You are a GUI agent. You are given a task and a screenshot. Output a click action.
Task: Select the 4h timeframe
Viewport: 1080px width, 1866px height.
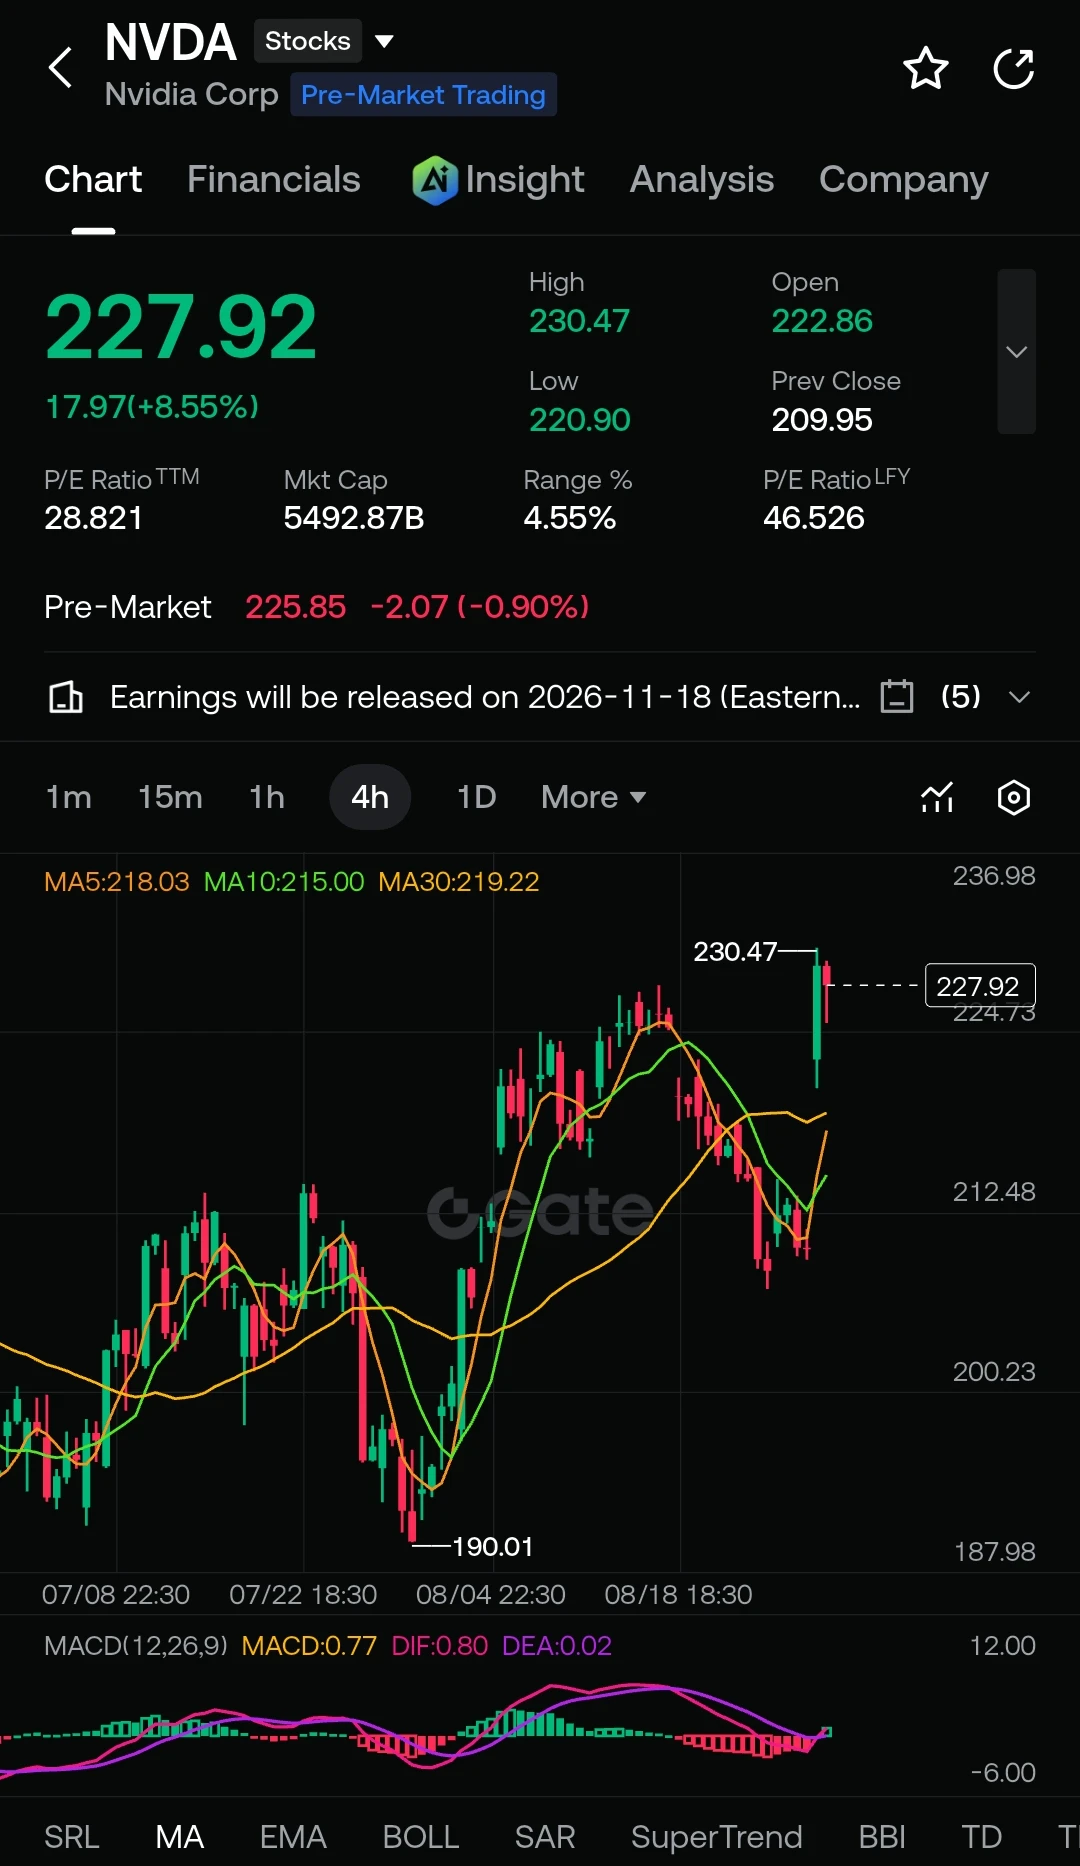point(370,797)
